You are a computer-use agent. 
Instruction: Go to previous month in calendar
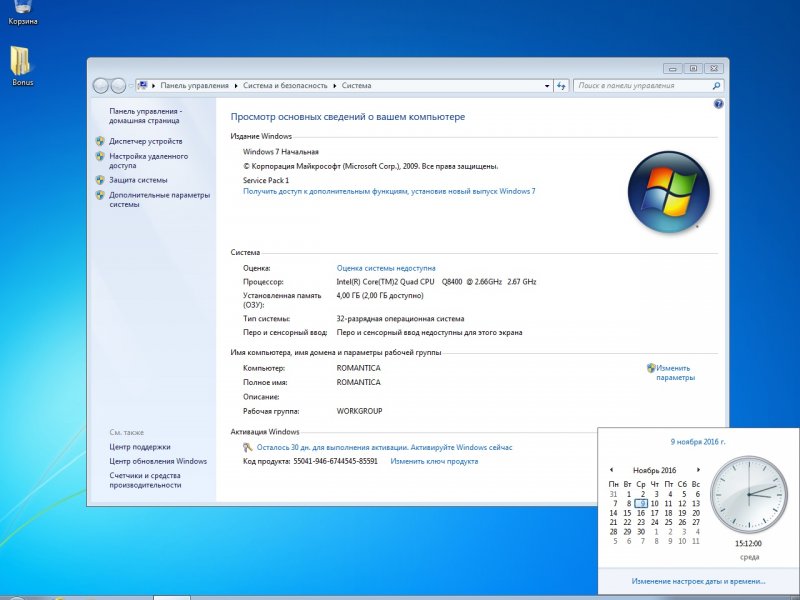[611, 470]
